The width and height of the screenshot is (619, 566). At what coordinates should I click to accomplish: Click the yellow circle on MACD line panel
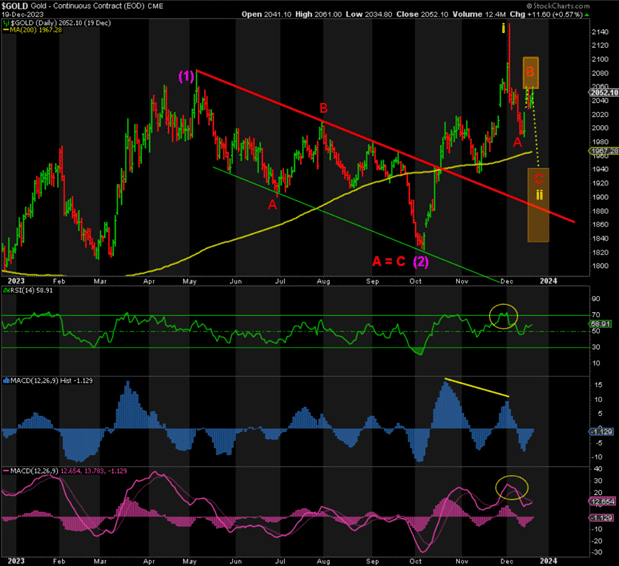[x=512, y=488]
